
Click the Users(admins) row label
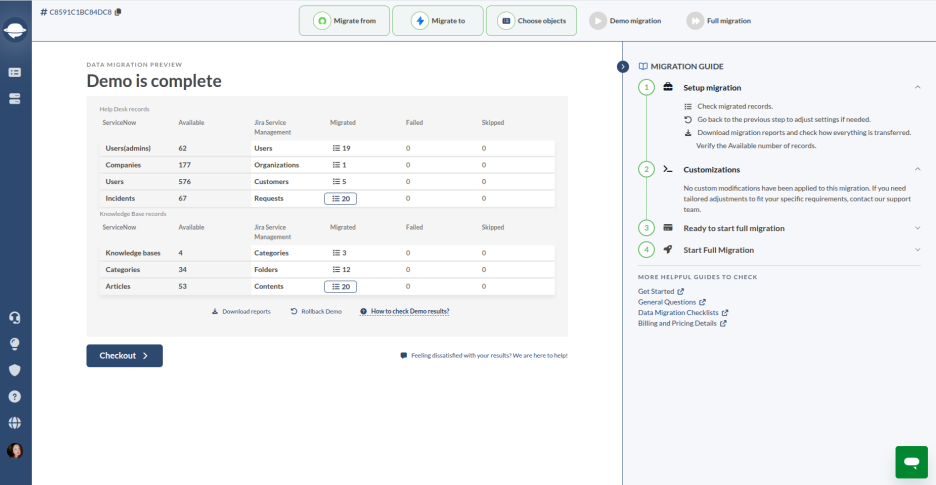click(x=128, y=148)
